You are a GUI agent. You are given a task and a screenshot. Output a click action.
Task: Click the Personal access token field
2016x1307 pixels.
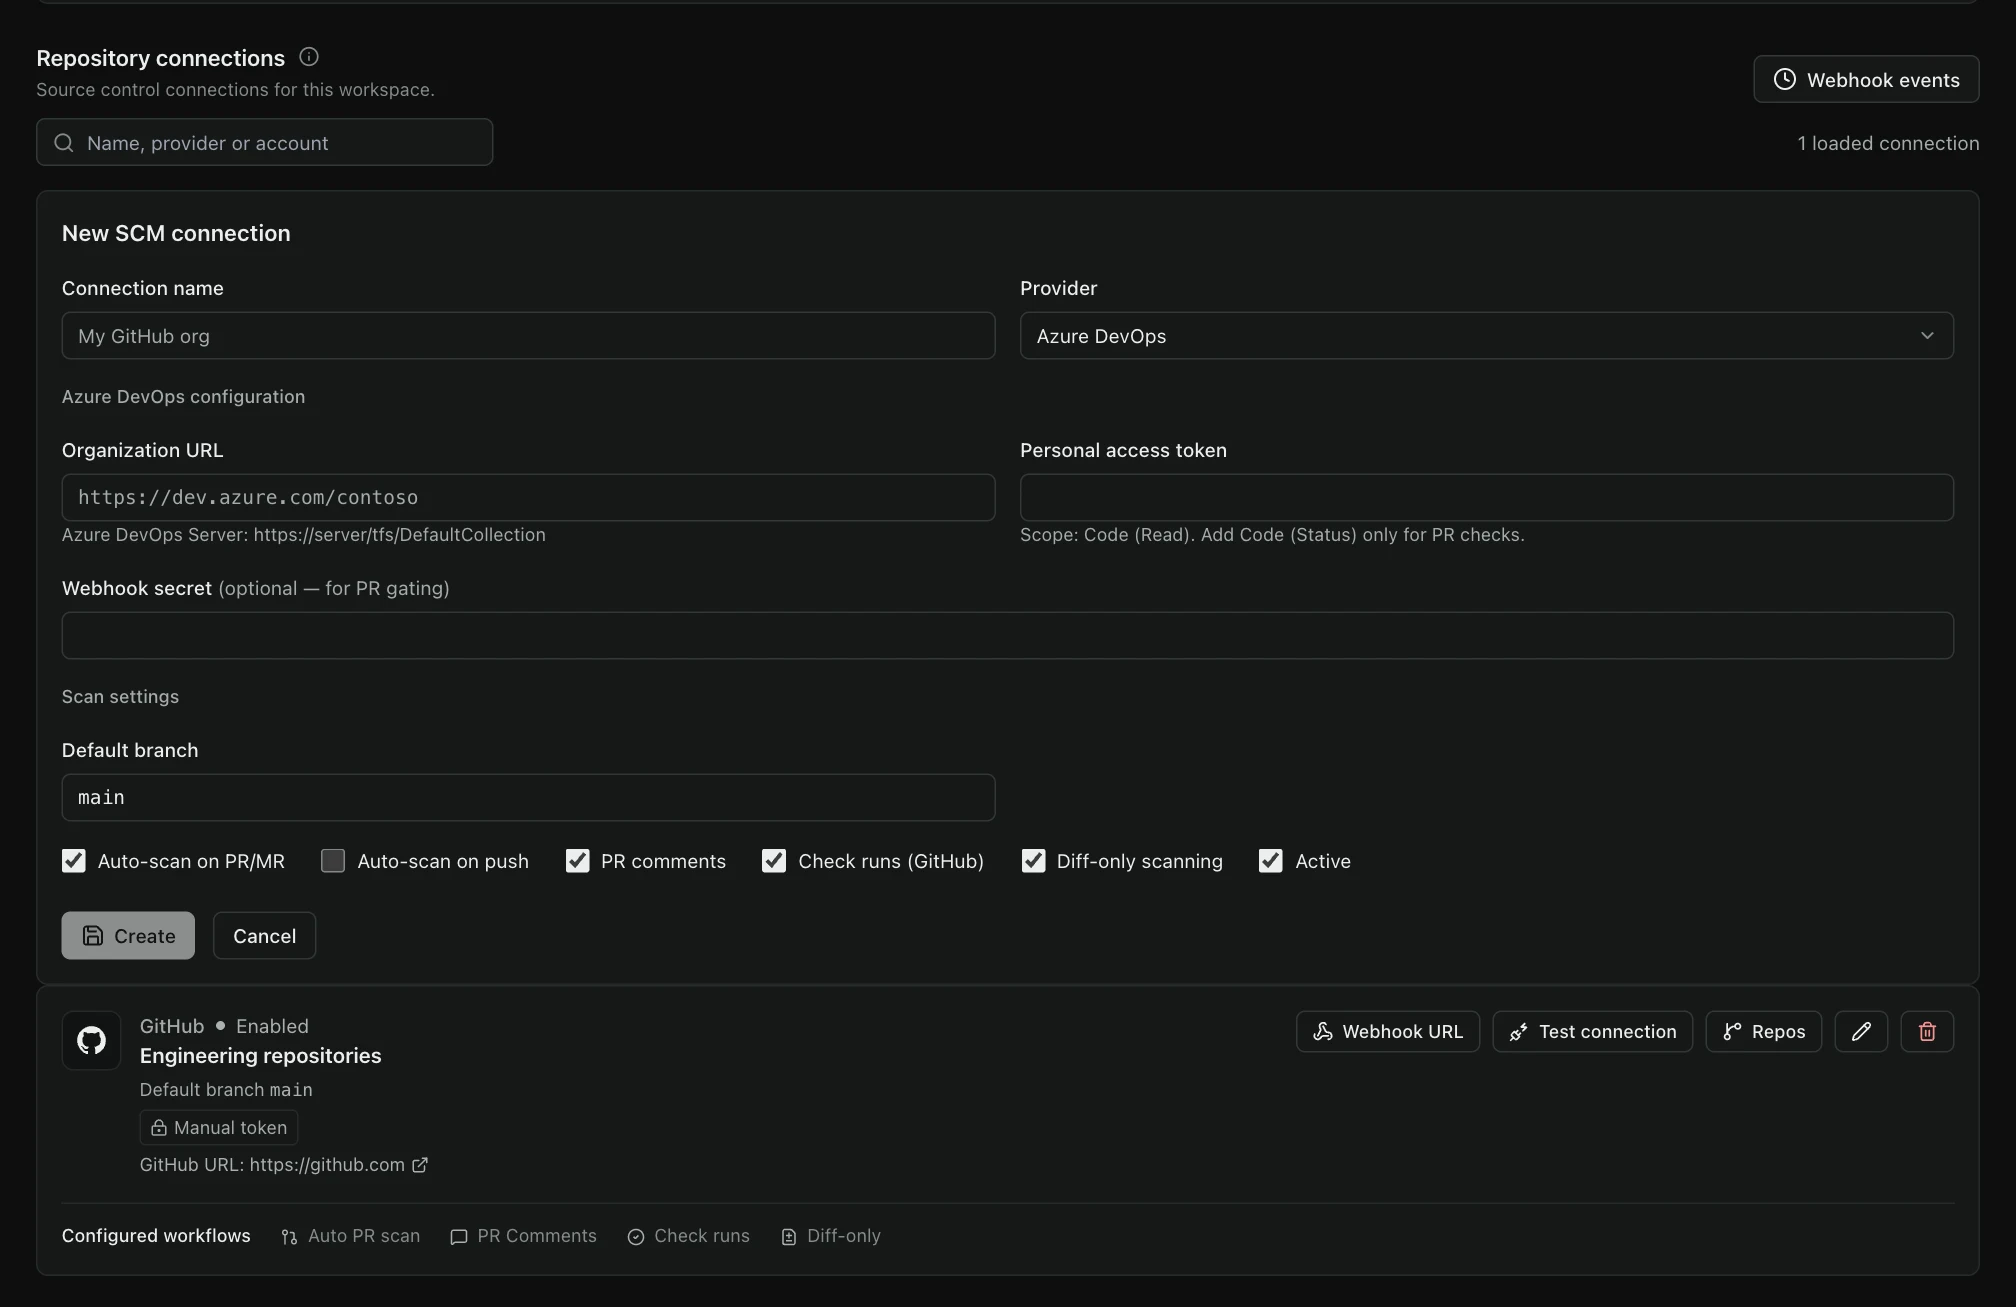1487,497
